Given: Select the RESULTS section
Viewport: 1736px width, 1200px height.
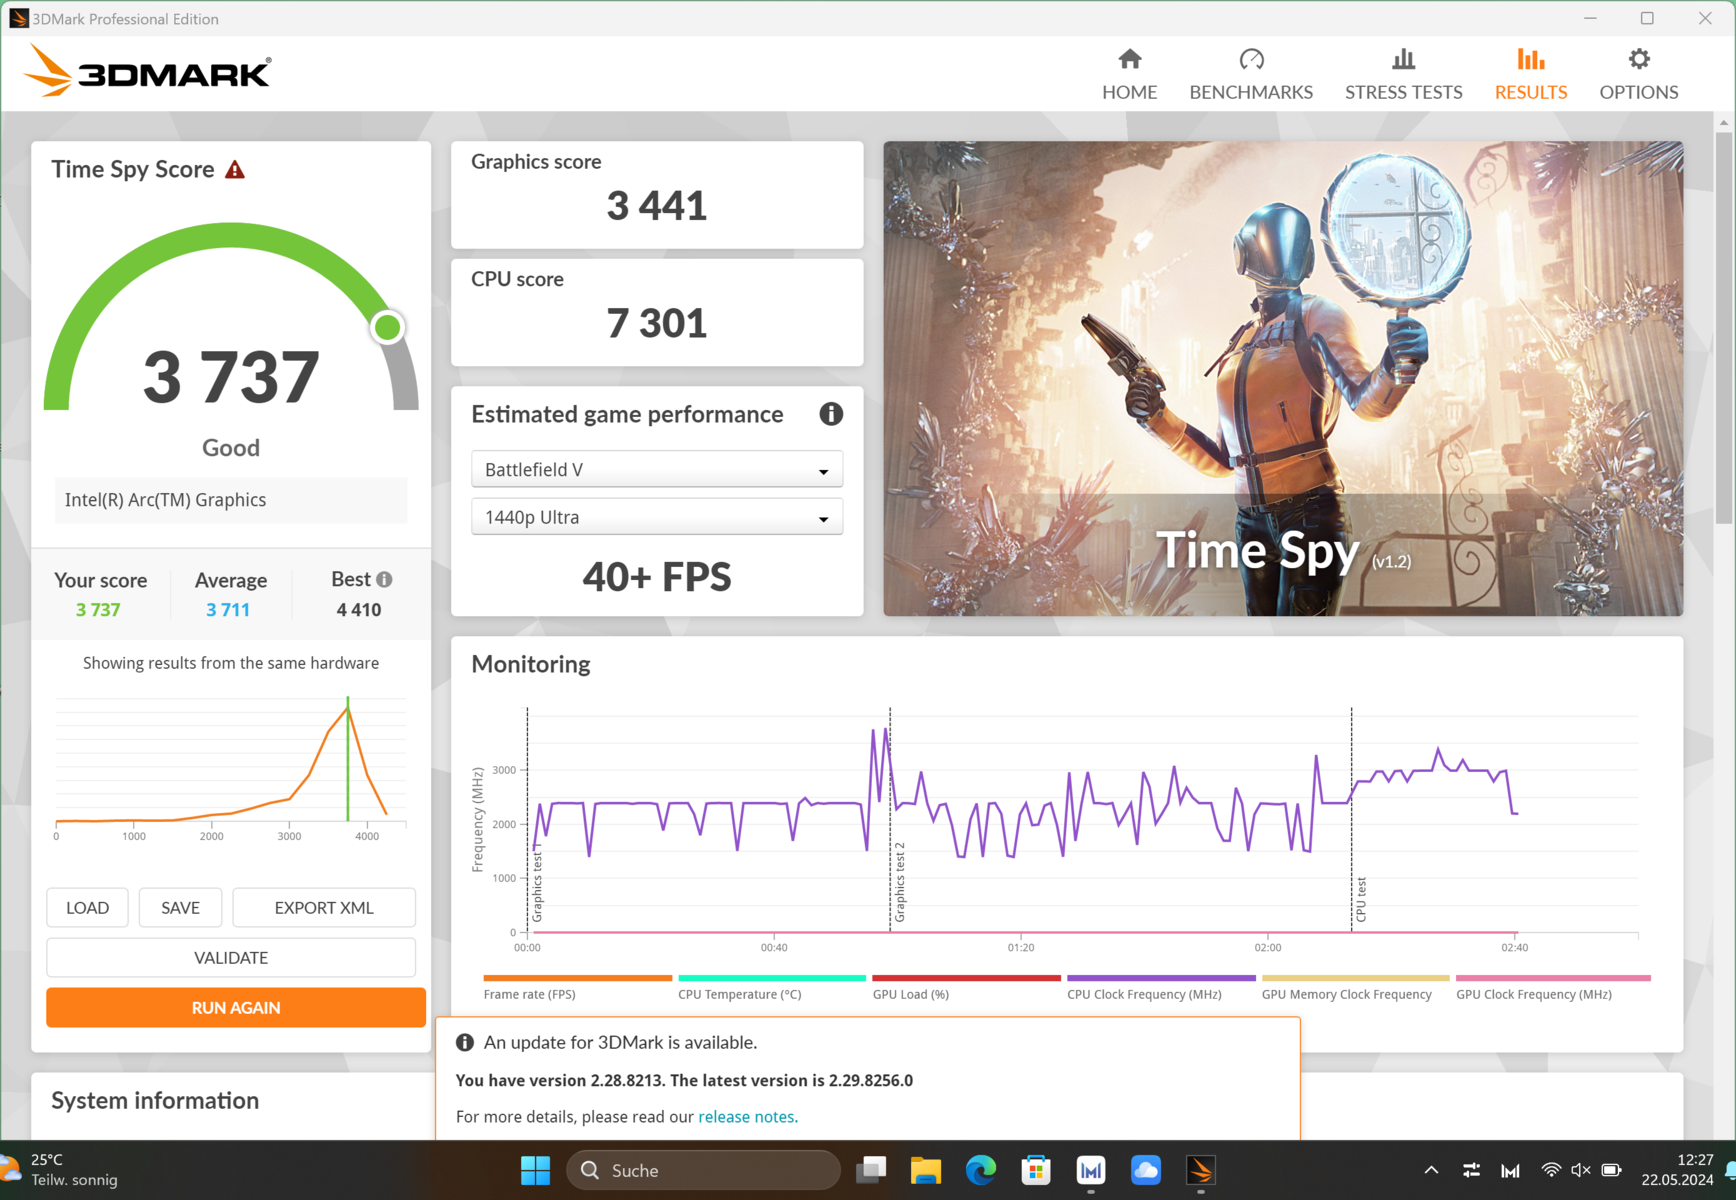Looking at the screenshot, I should [1531, 75].
